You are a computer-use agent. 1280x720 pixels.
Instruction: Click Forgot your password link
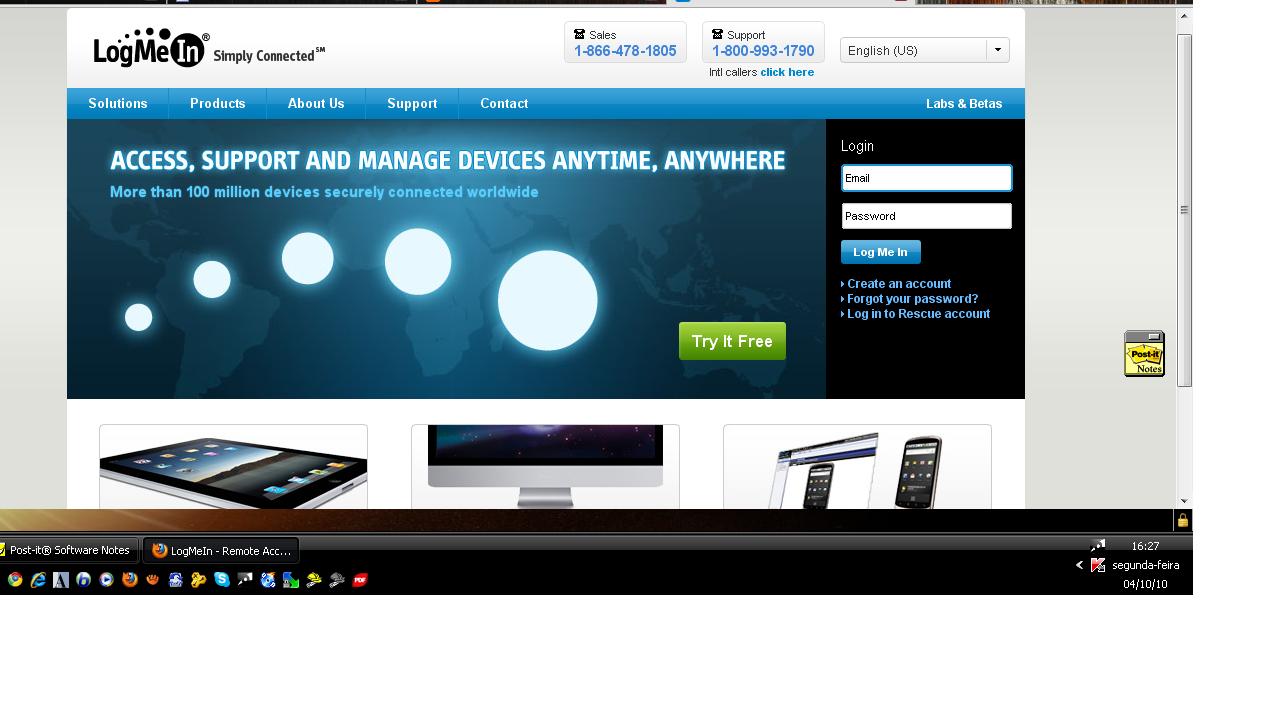pos(912,299)
